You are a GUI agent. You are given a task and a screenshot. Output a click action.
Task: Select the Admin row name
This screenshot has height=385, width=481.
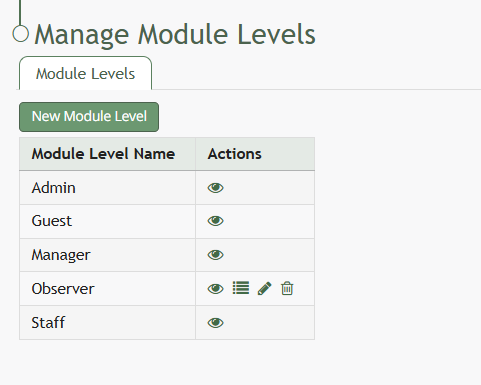54,188
